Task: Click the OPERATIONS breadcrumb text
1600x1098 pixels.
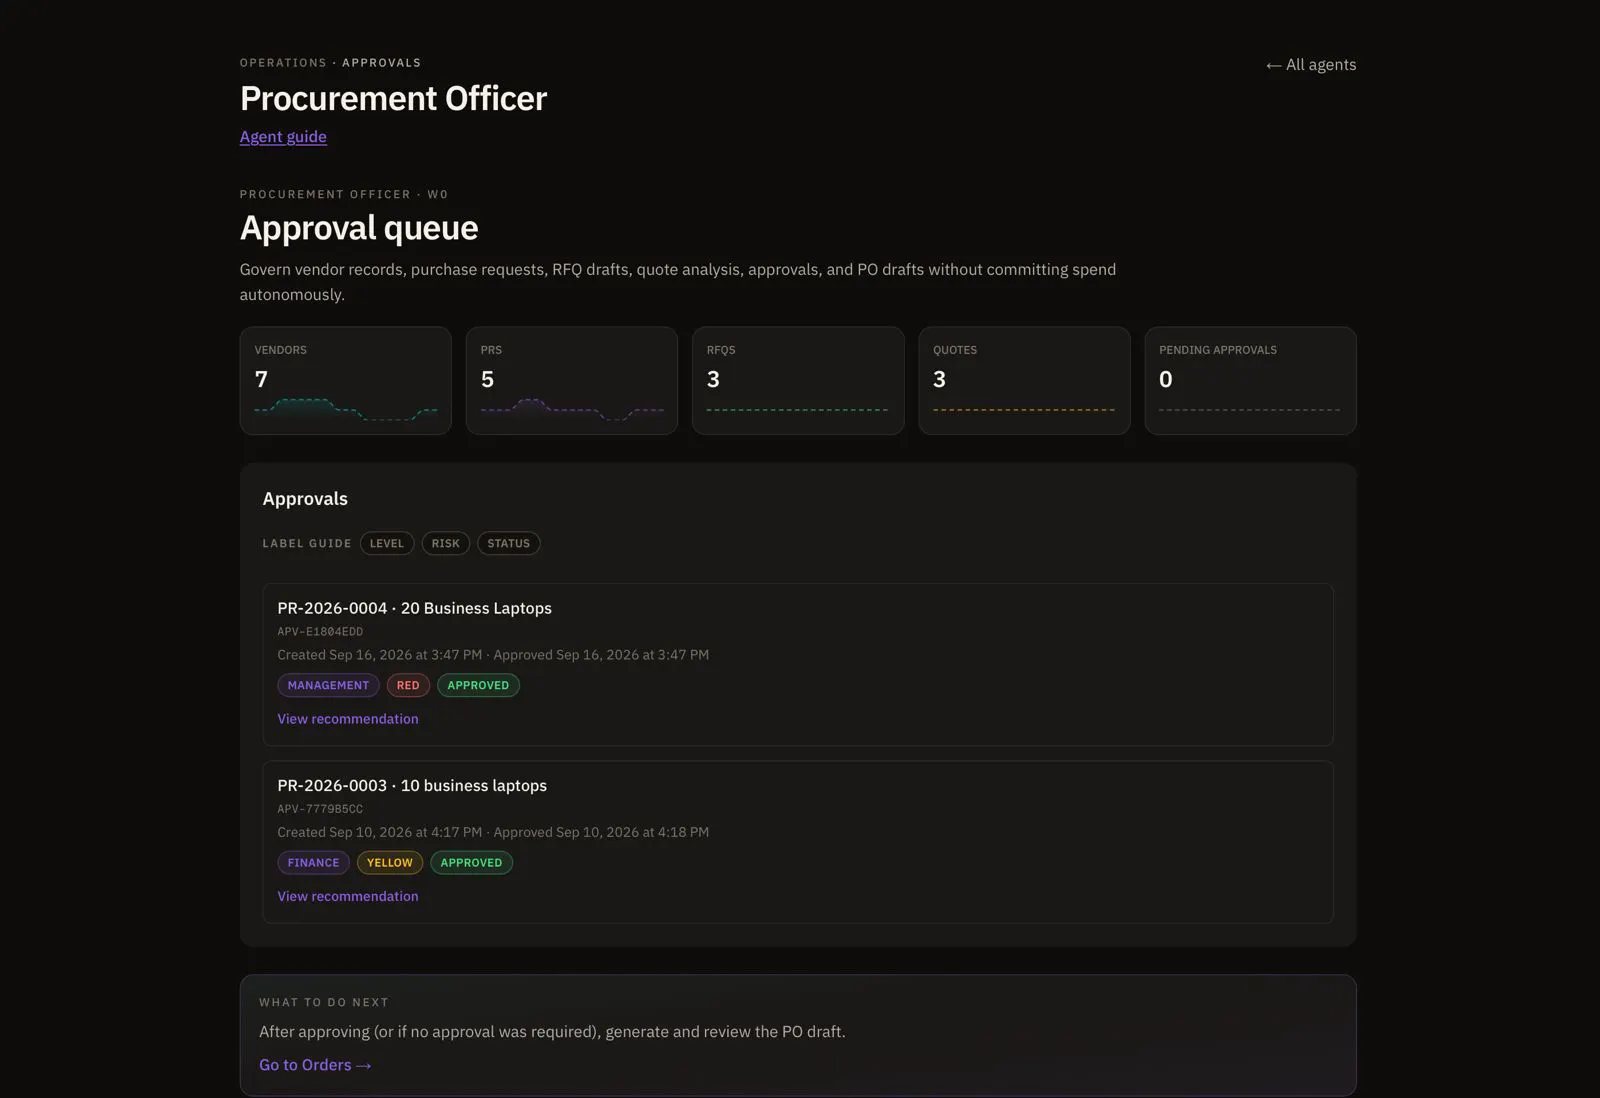Action: [x=283, y=62]
